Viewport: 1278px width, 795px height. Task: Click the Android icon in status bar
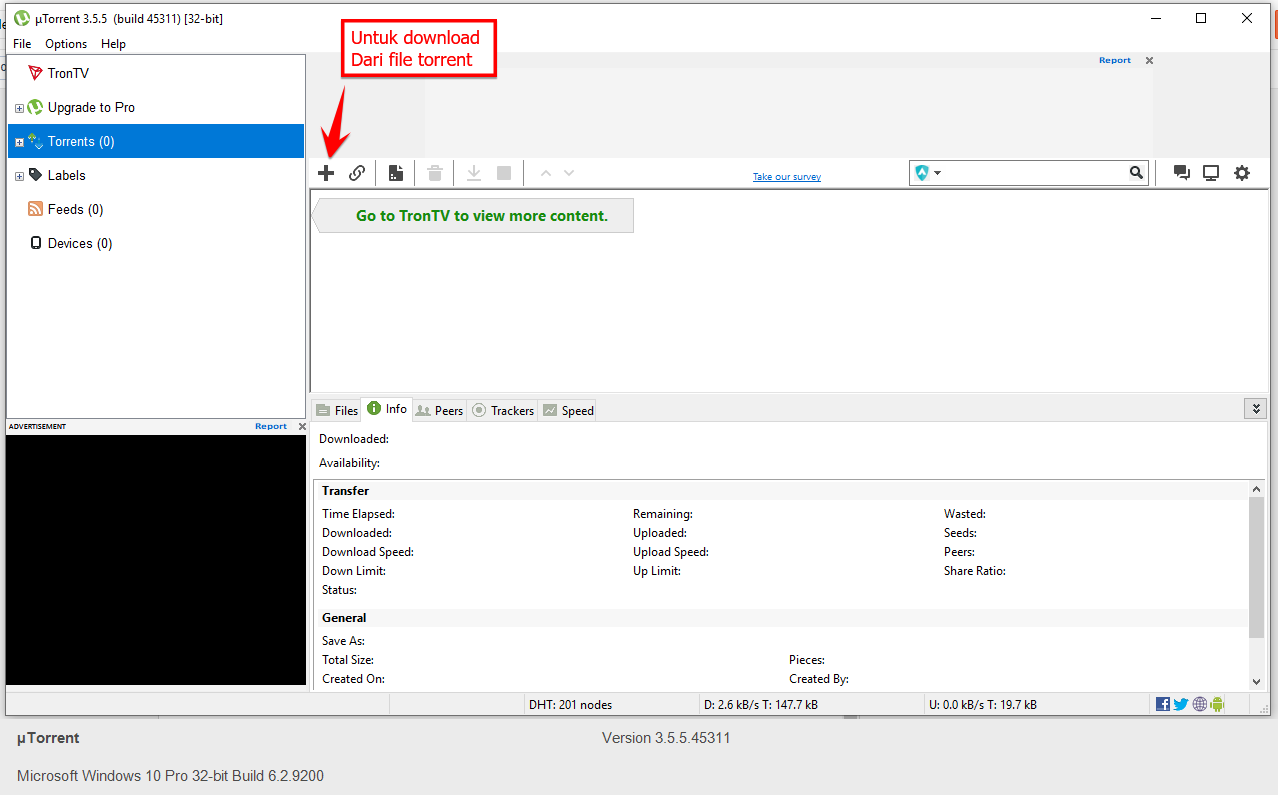click(x=1217, y=704)
